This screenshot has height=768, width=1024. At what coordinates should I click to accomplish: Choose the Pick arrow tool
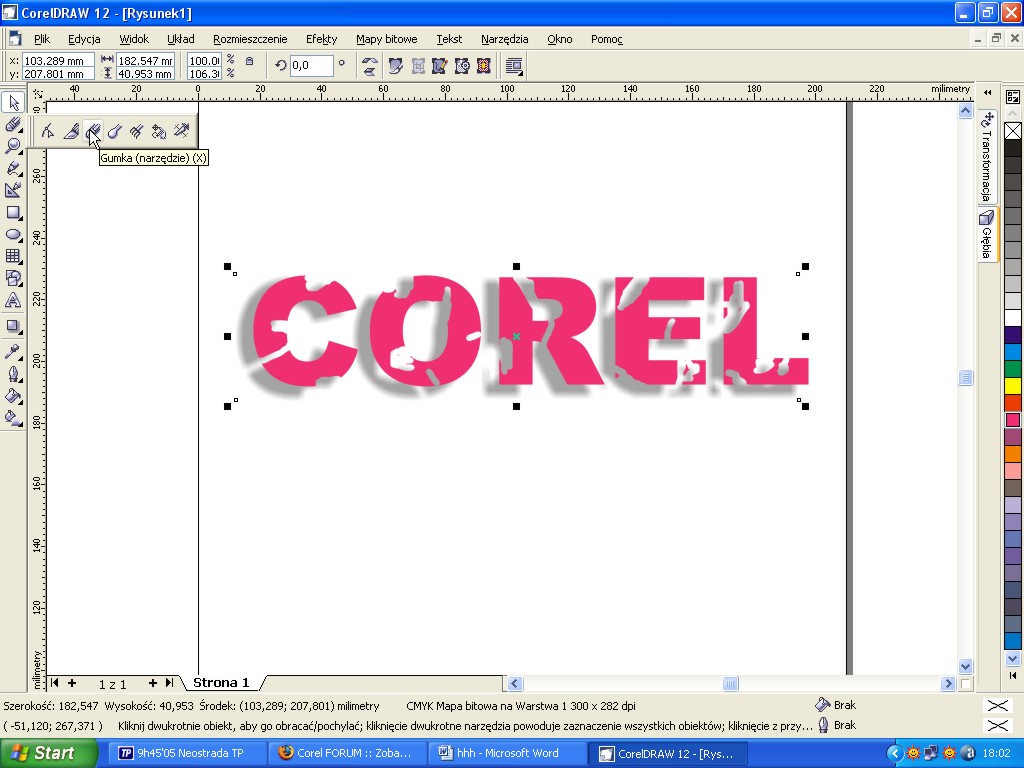pos(13,103)
